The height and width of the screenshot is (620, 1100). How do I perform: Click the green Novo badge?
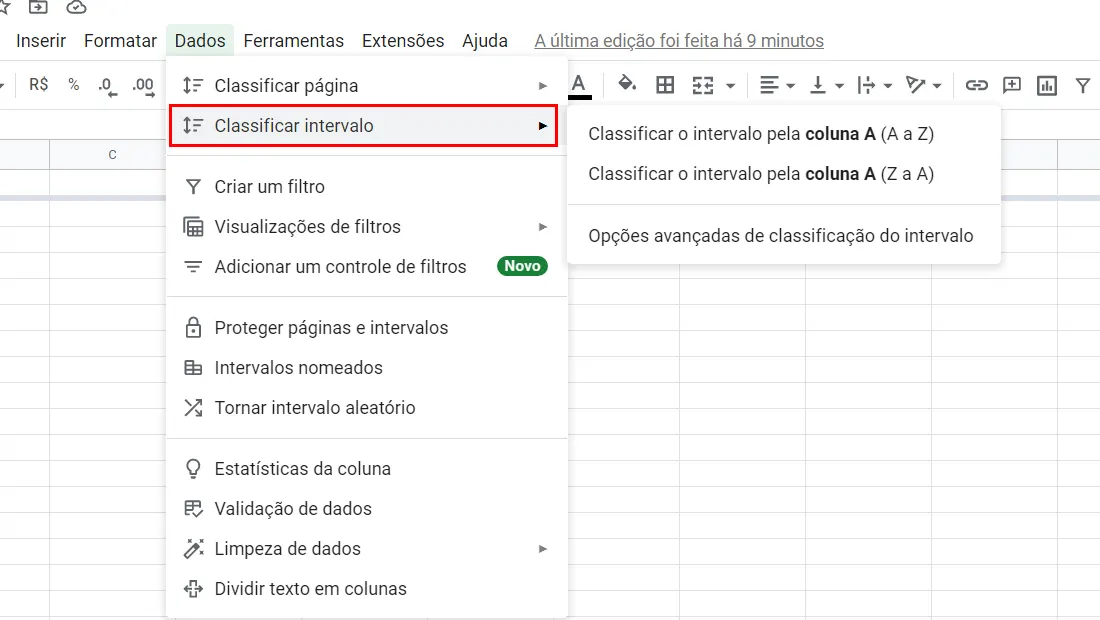(522, 266)
